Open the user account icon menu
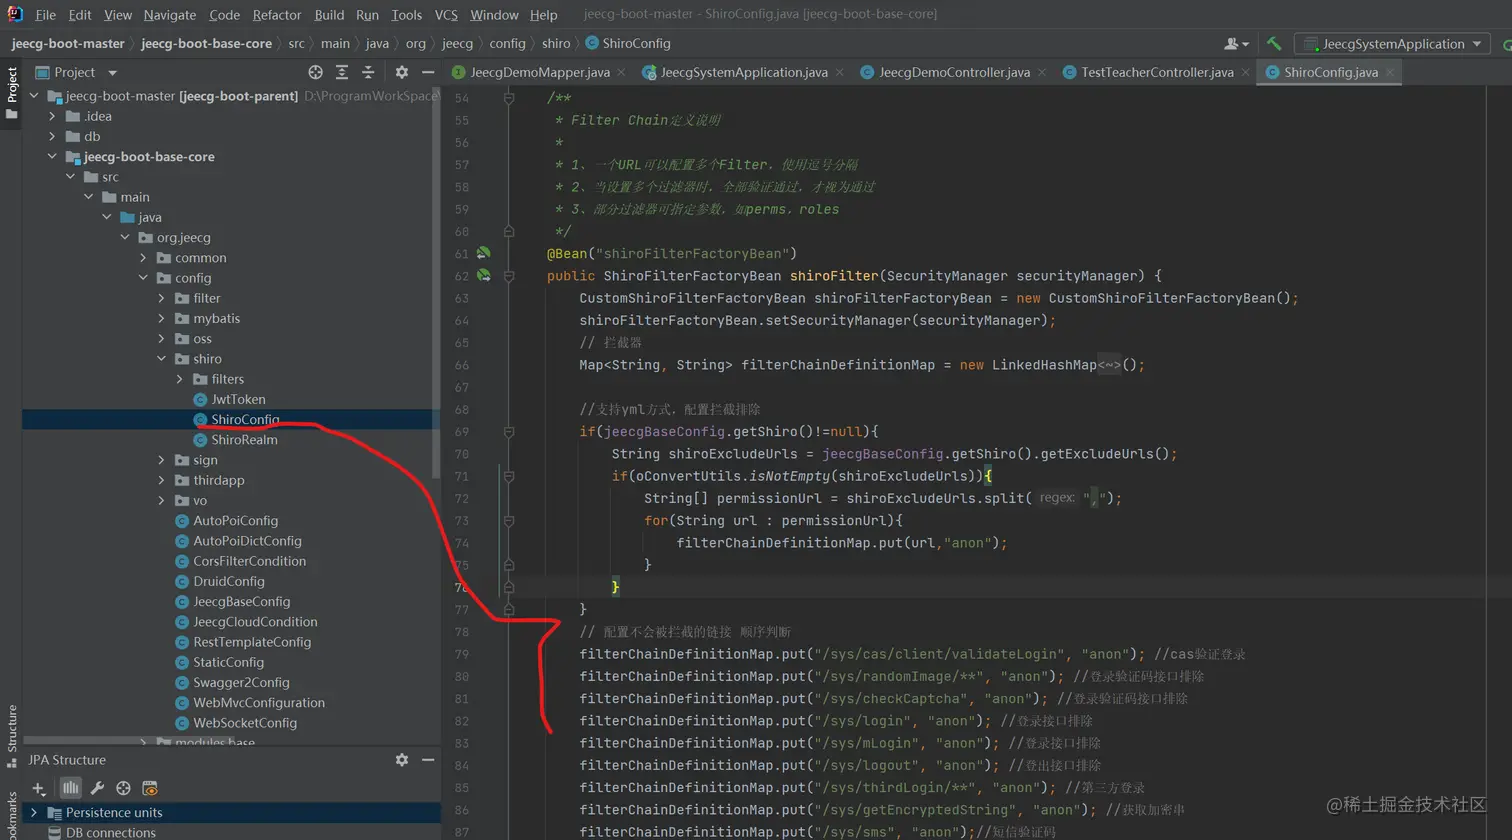Image resolution: width=1512 pixels, height=840 pixels. pyautogui.click(x=1237, y=44)
